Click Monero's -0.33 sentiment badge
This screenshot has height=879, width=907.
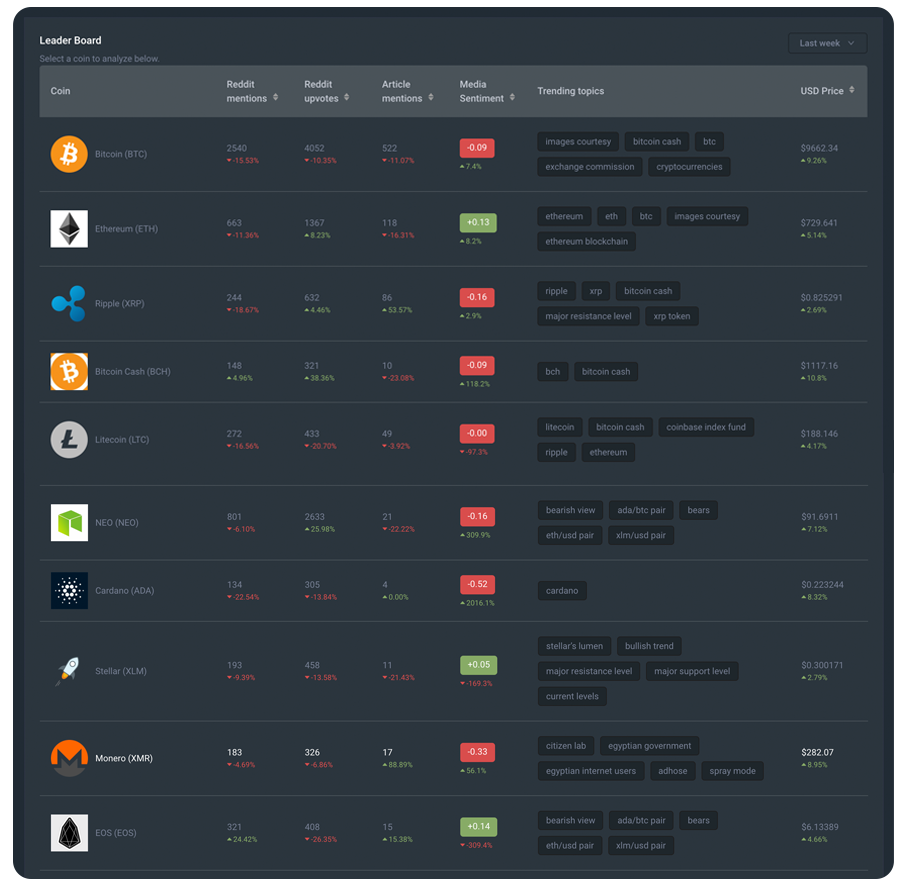478,752
